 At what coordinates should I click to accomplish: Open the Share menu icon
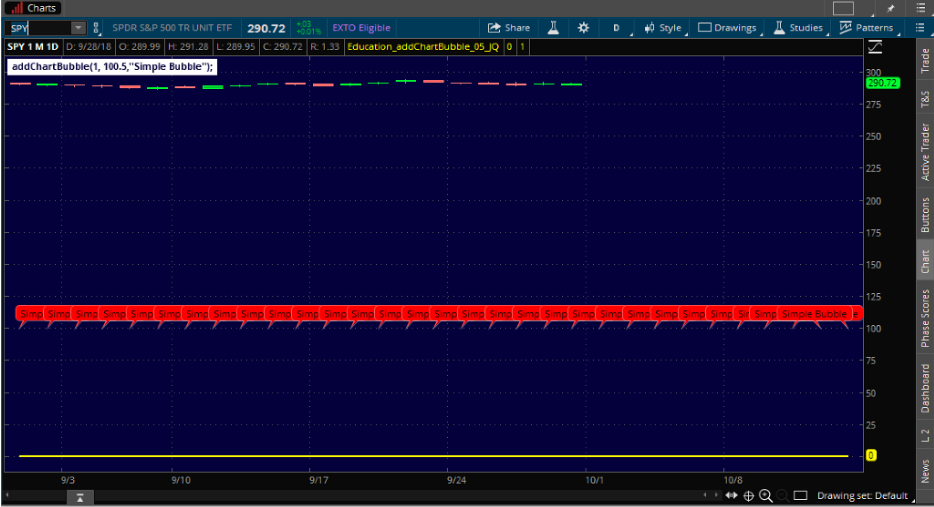[x=508, y=28]
